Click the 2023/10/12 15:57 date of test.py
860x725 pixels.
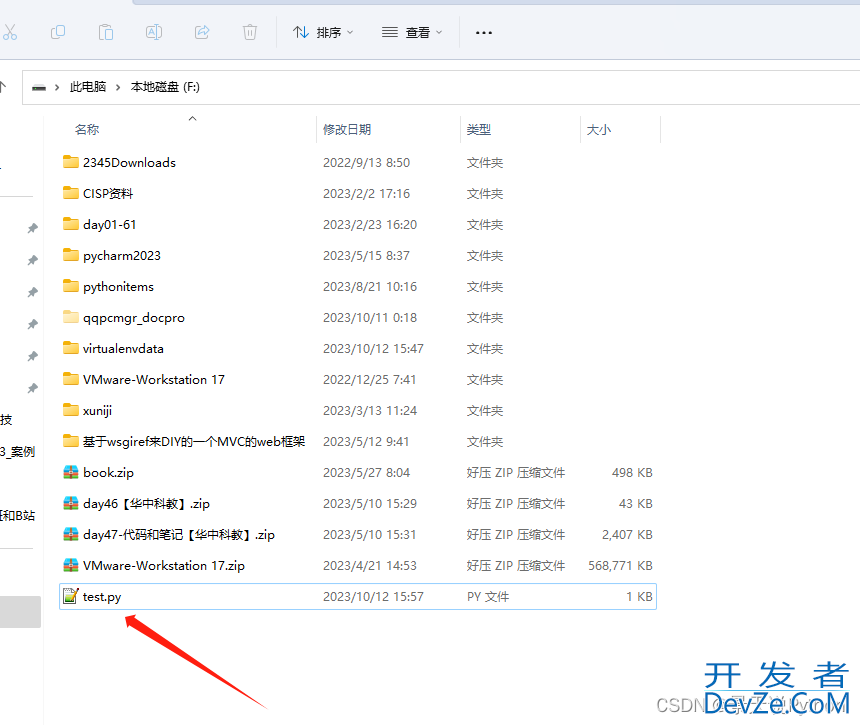pos(374,597)
